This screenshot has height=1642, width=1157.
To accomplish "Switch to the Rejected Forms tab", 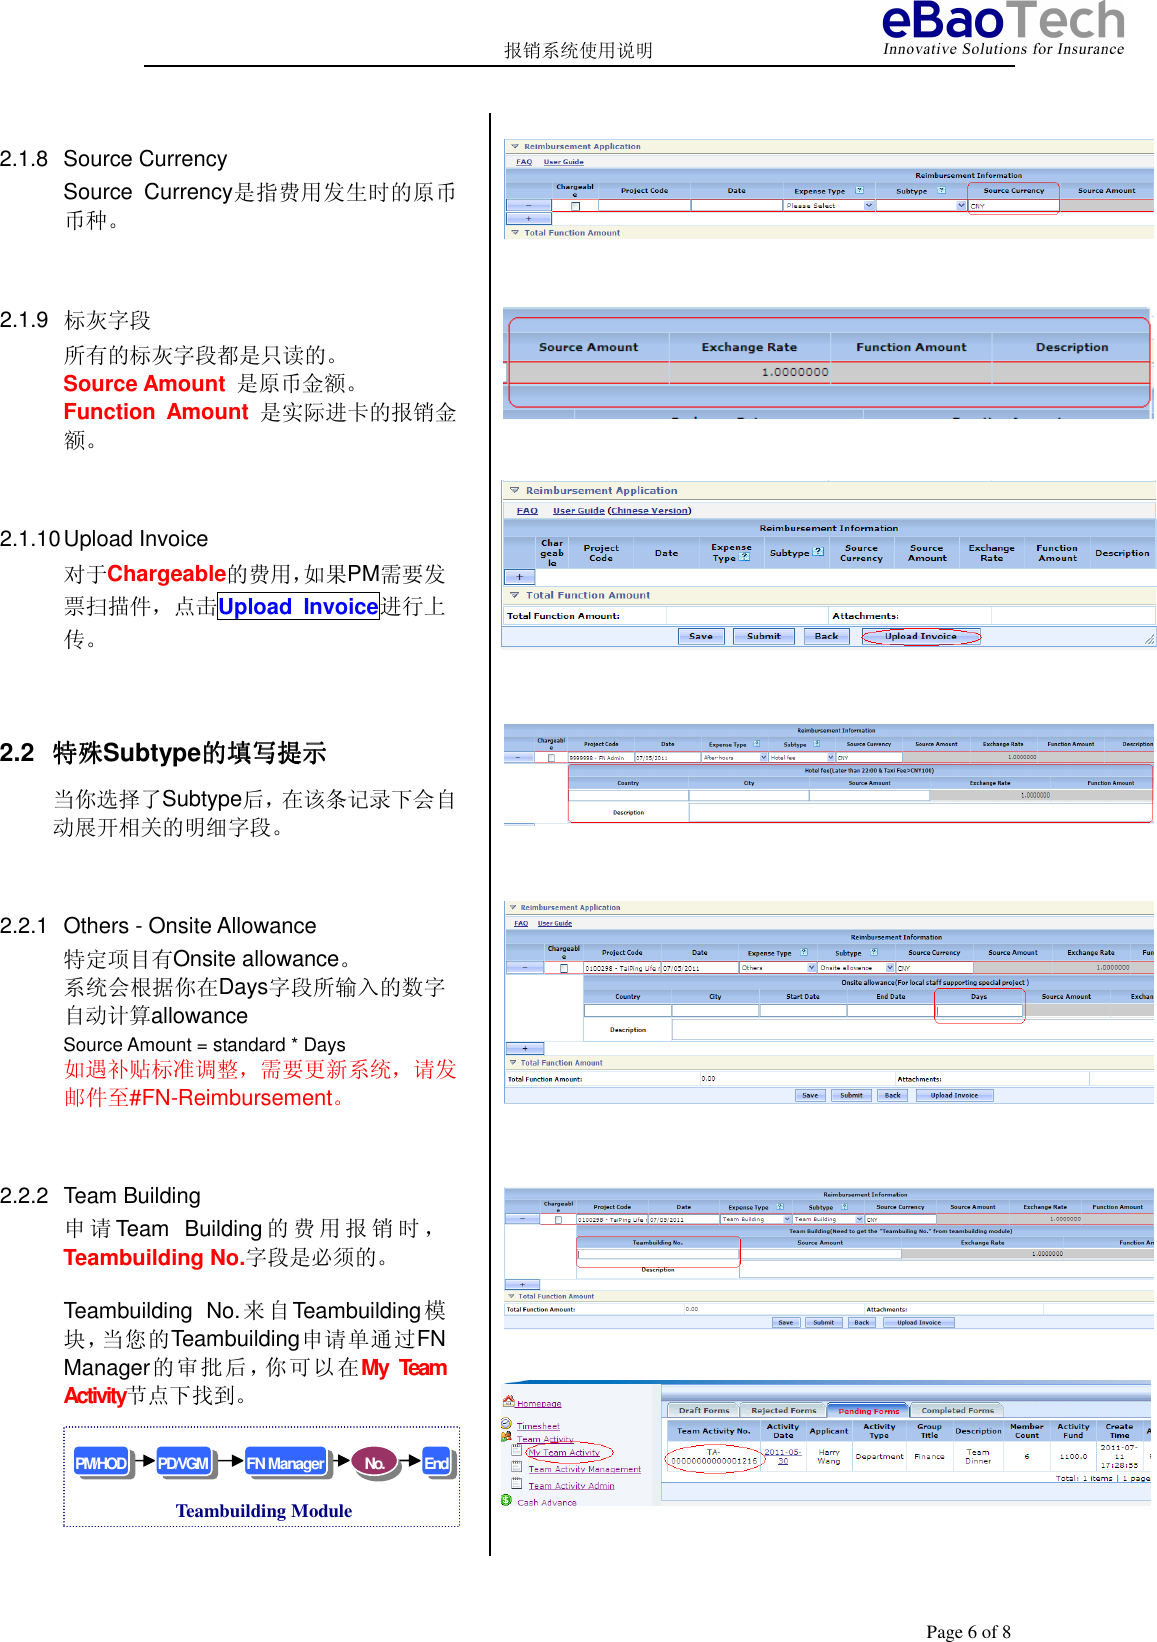I will (x=784, y=1410).
